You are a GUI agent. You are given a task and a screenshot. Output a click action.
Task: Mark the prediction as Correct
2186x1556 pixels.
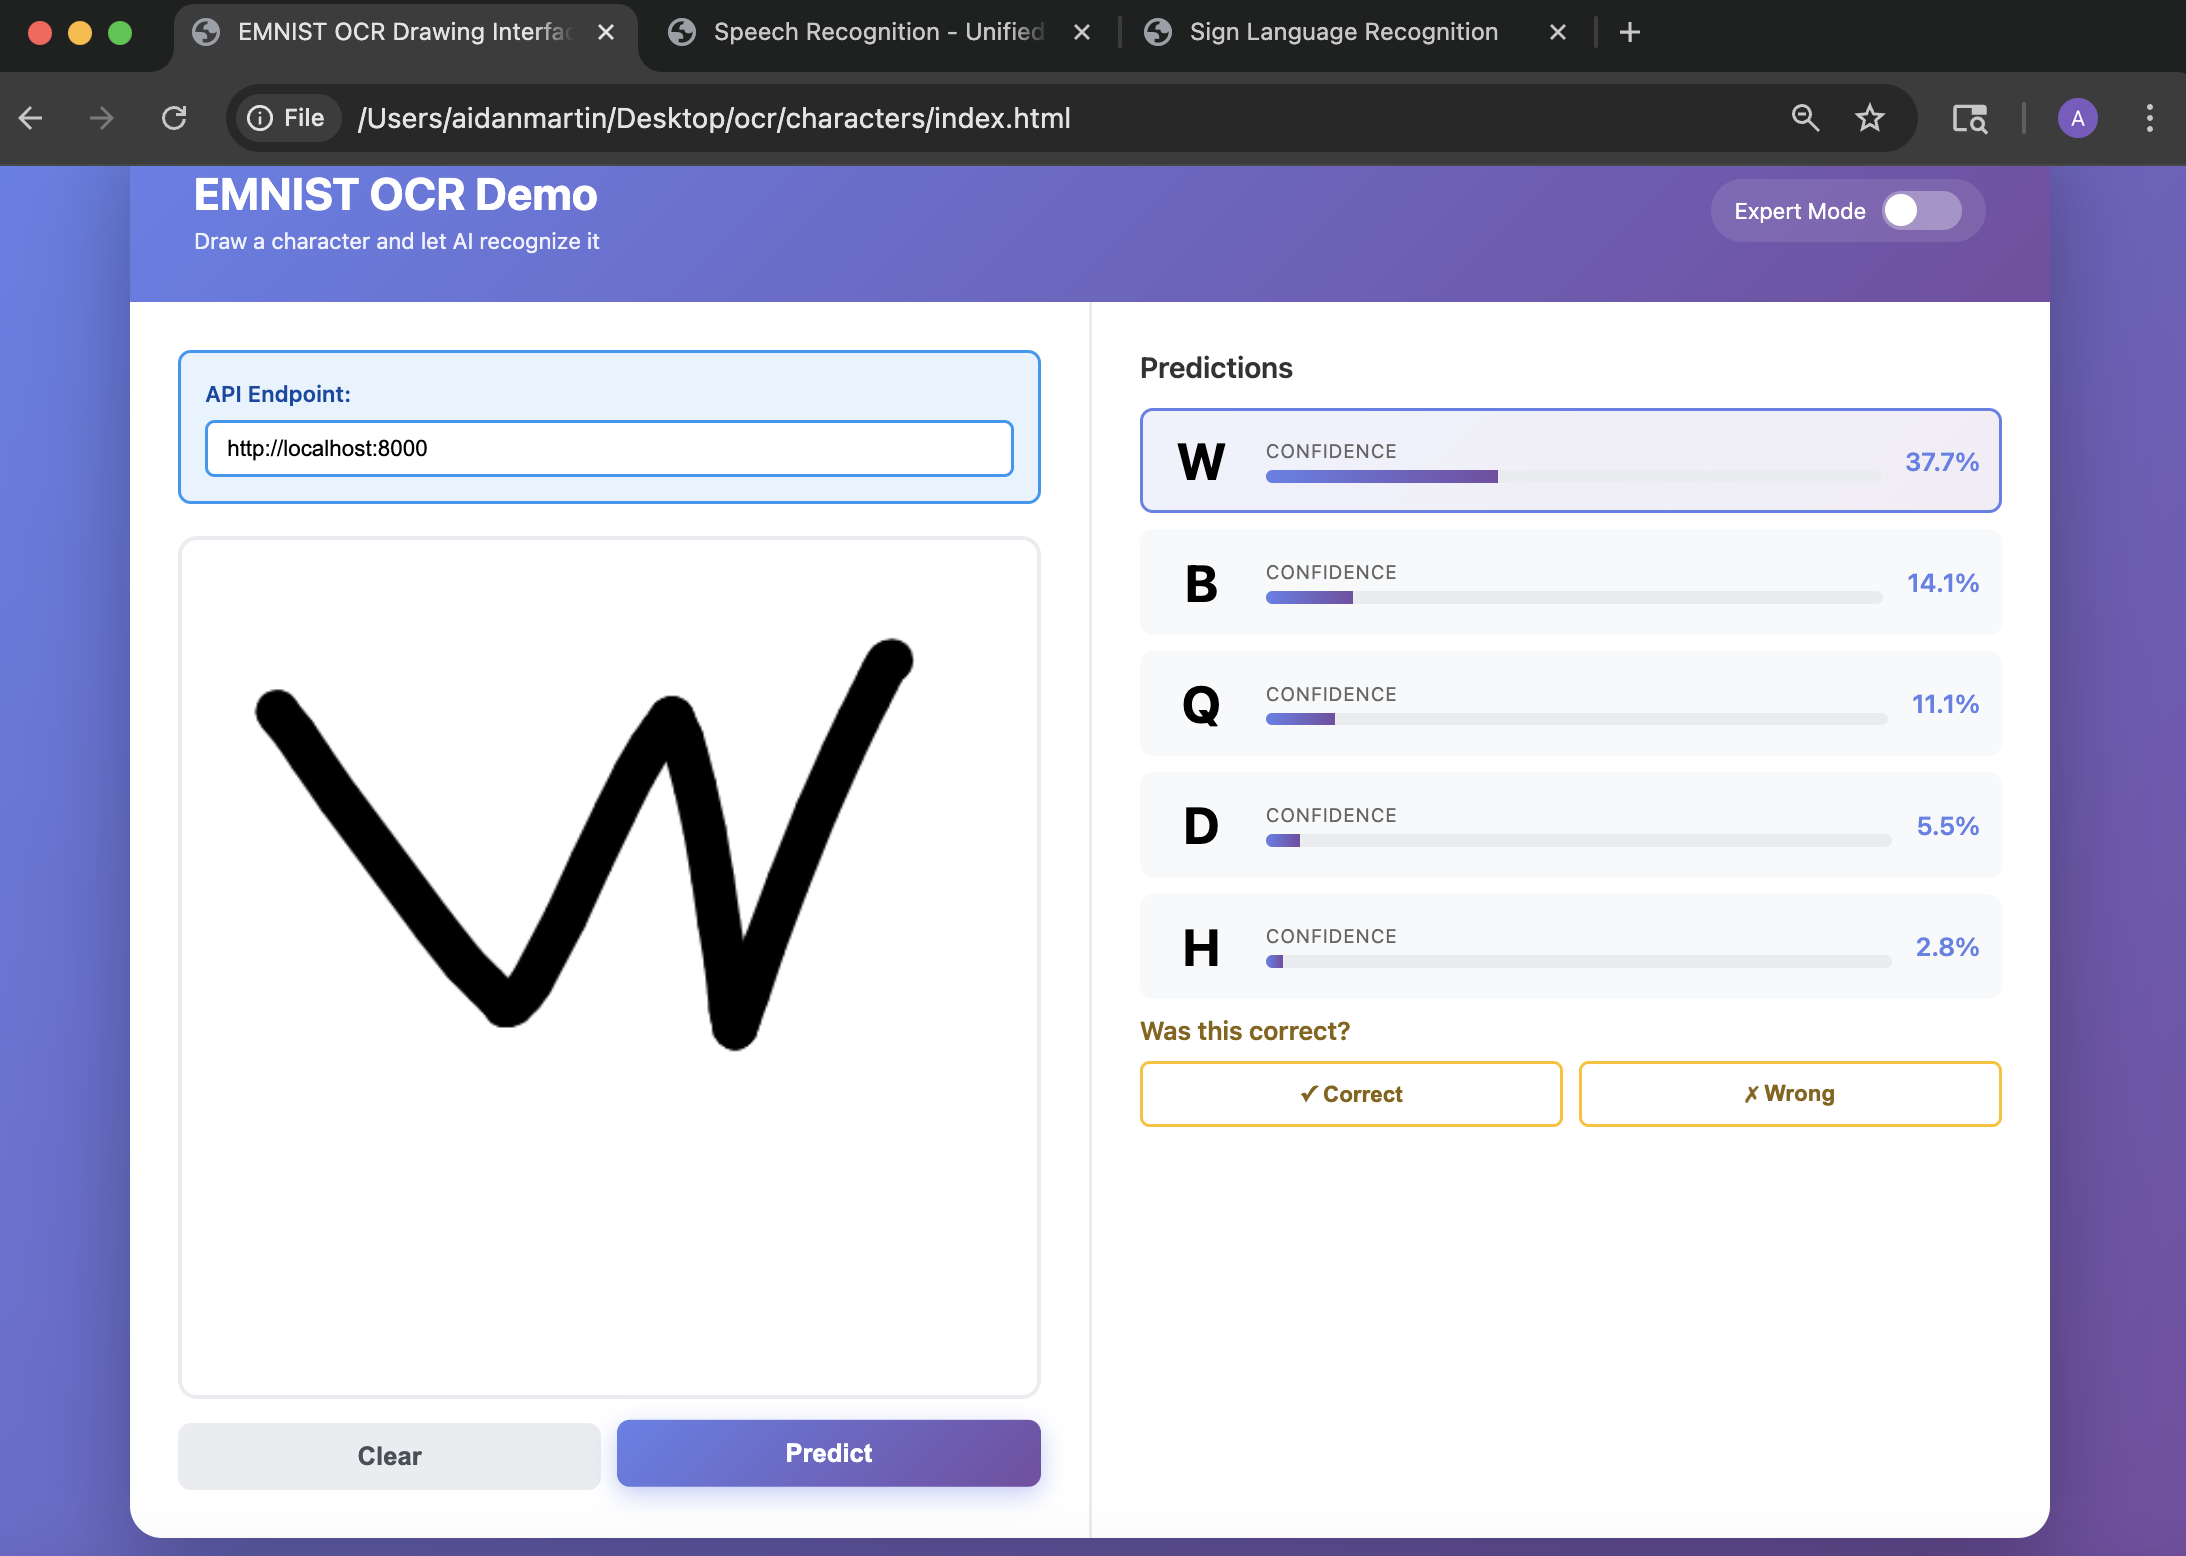1351,1094
